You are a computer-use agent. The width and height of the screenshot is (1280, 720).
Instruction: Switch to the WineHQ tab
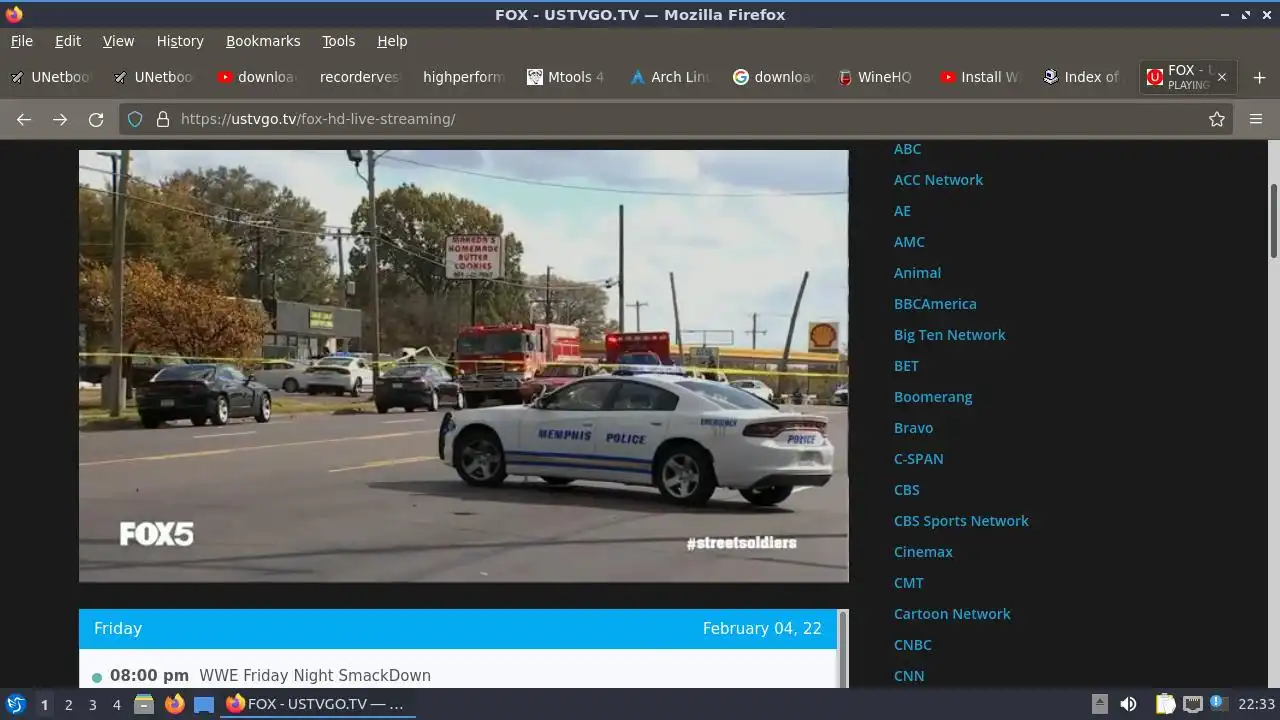click(x=876, y=77)
